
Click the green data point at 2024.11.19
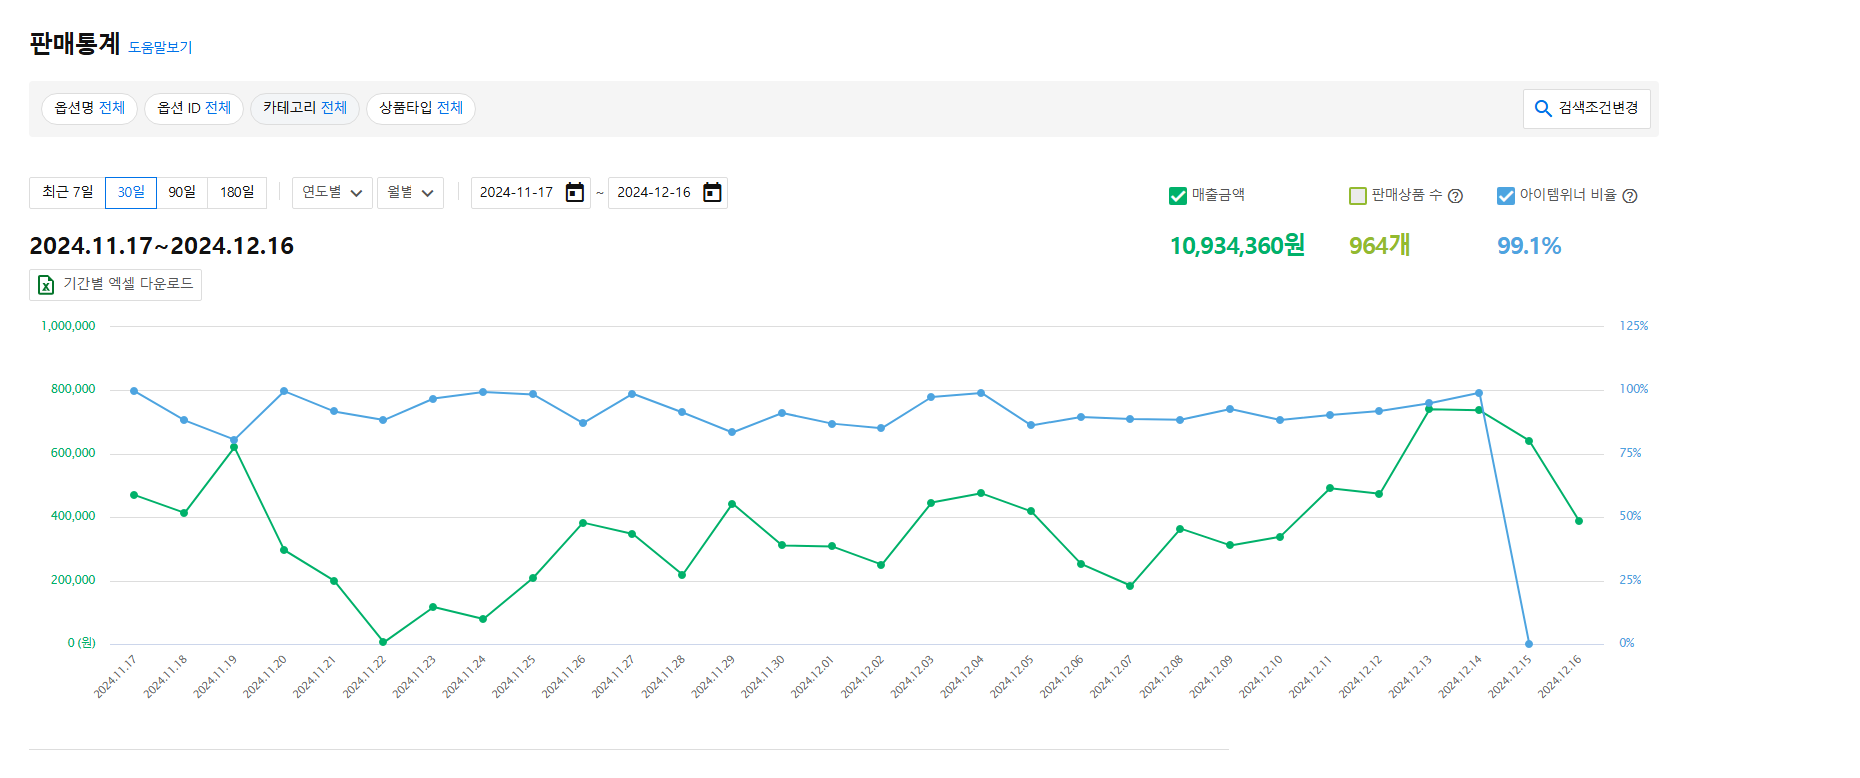234,447
